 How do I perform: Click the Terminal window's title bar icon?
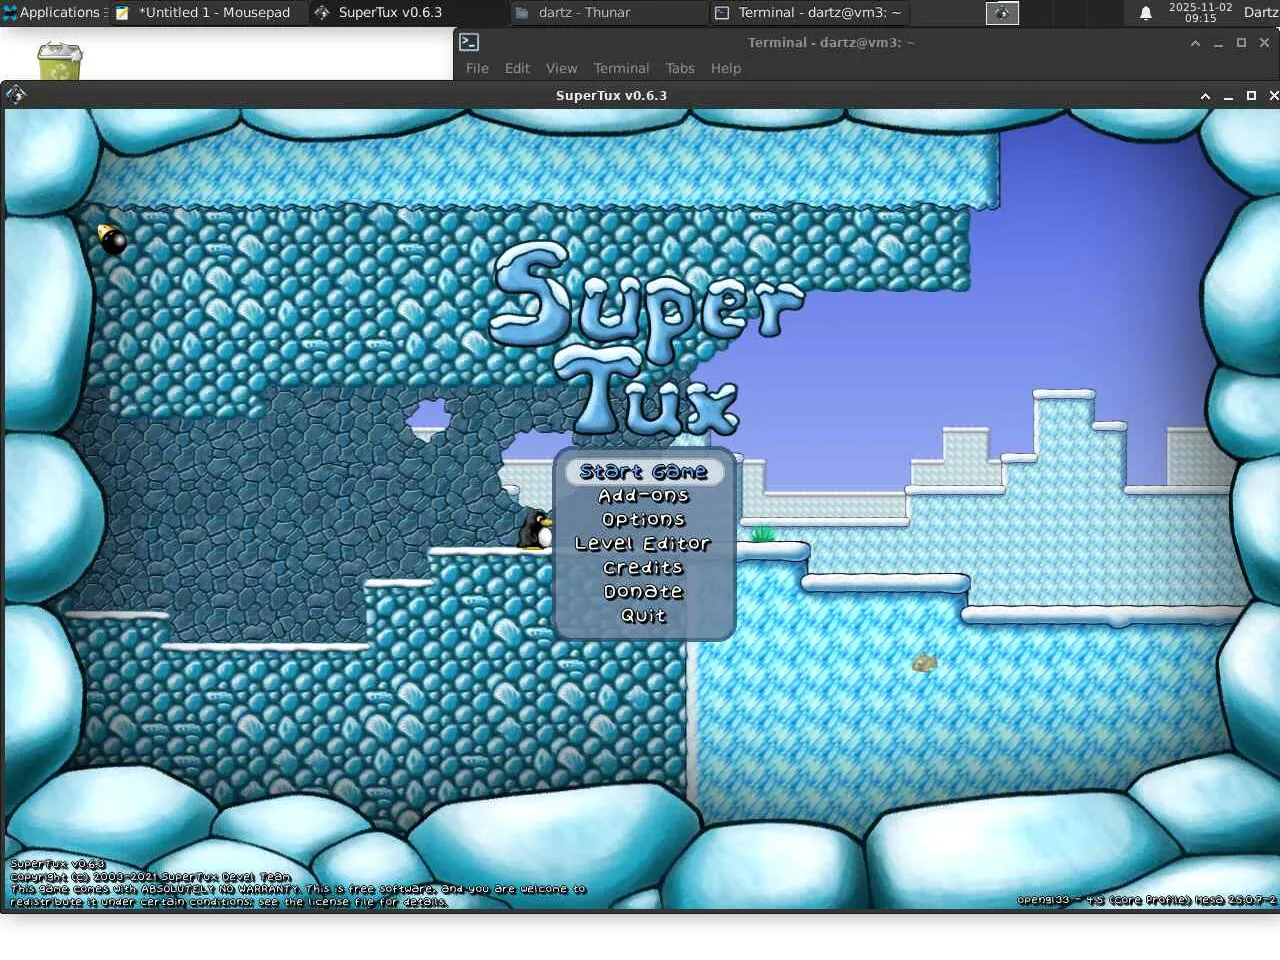(x=469, y=42)
